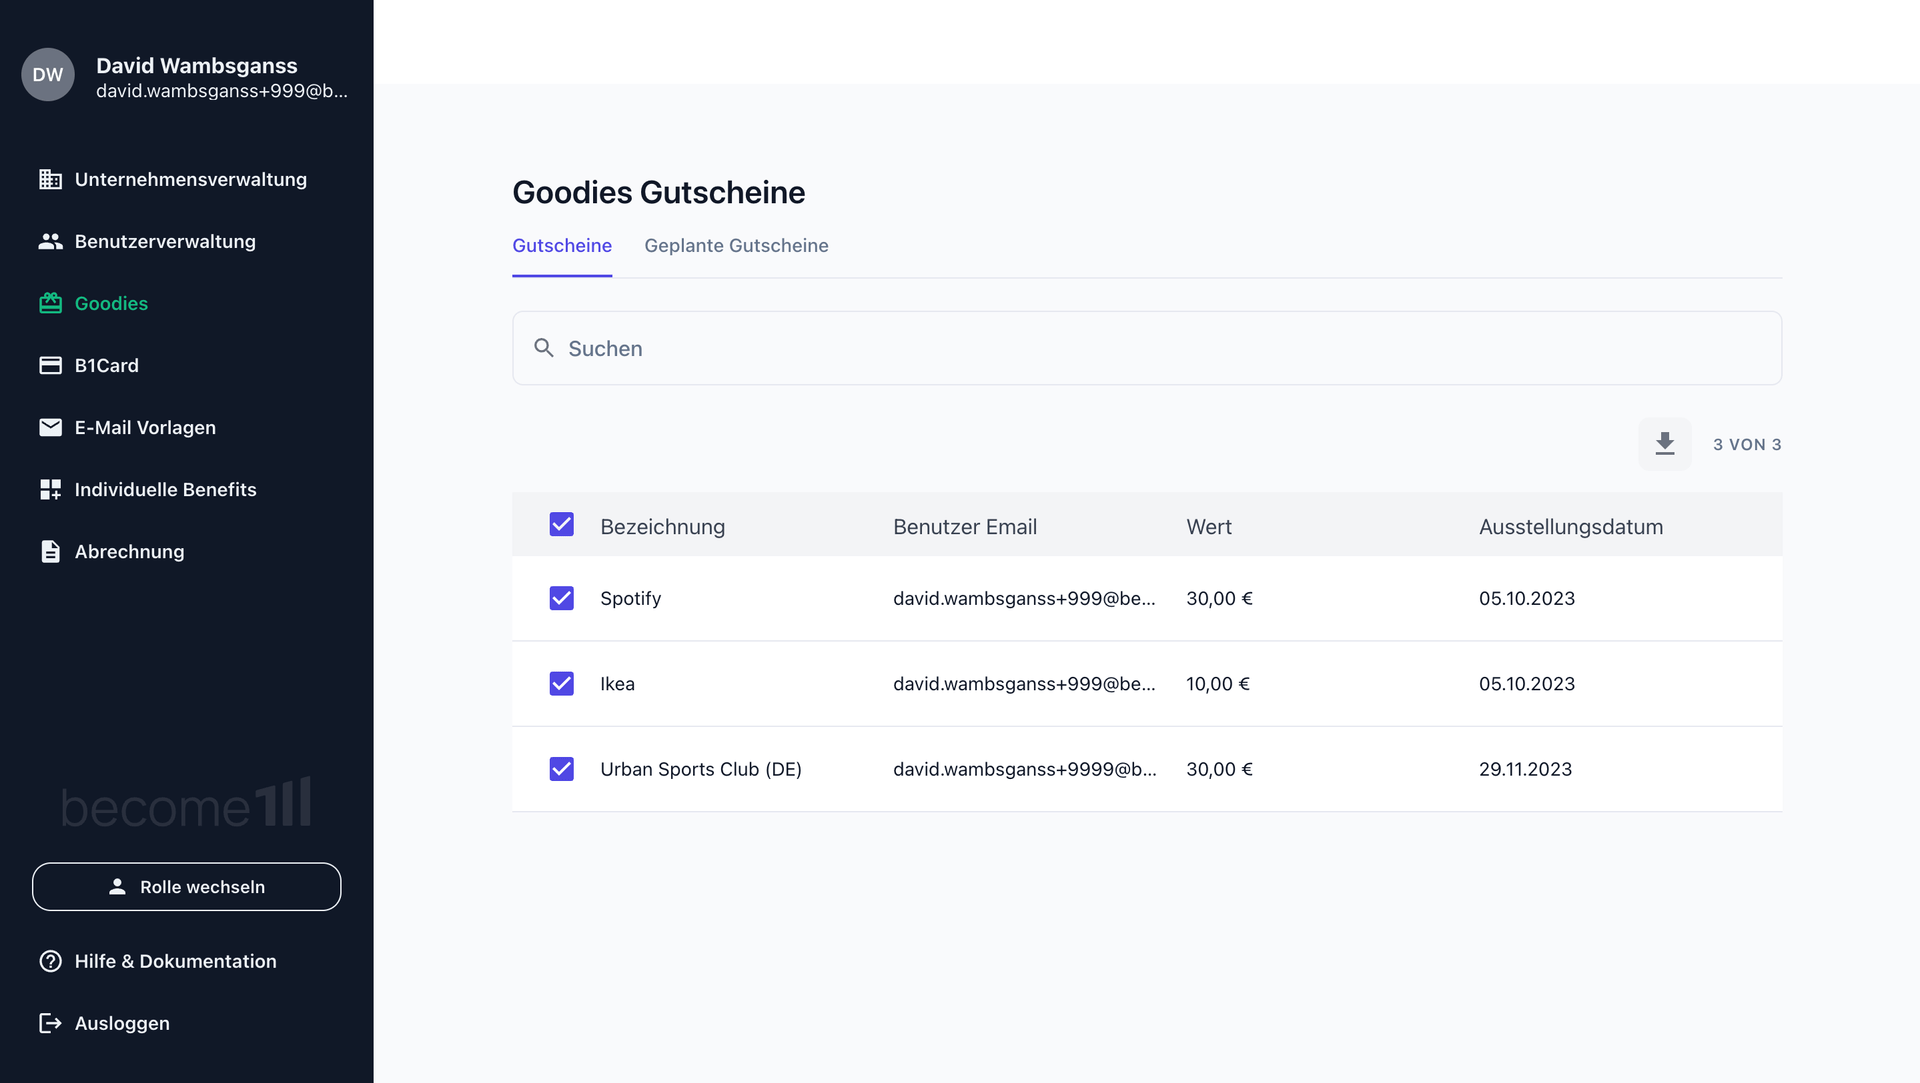
Task: Switch to Geplante Gutscheine tab
Action: [736, 246]
